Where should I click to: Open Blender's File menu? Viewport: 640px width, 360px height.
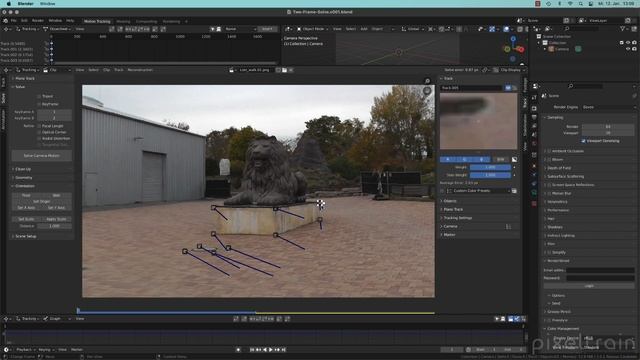(x=13, y=20)
